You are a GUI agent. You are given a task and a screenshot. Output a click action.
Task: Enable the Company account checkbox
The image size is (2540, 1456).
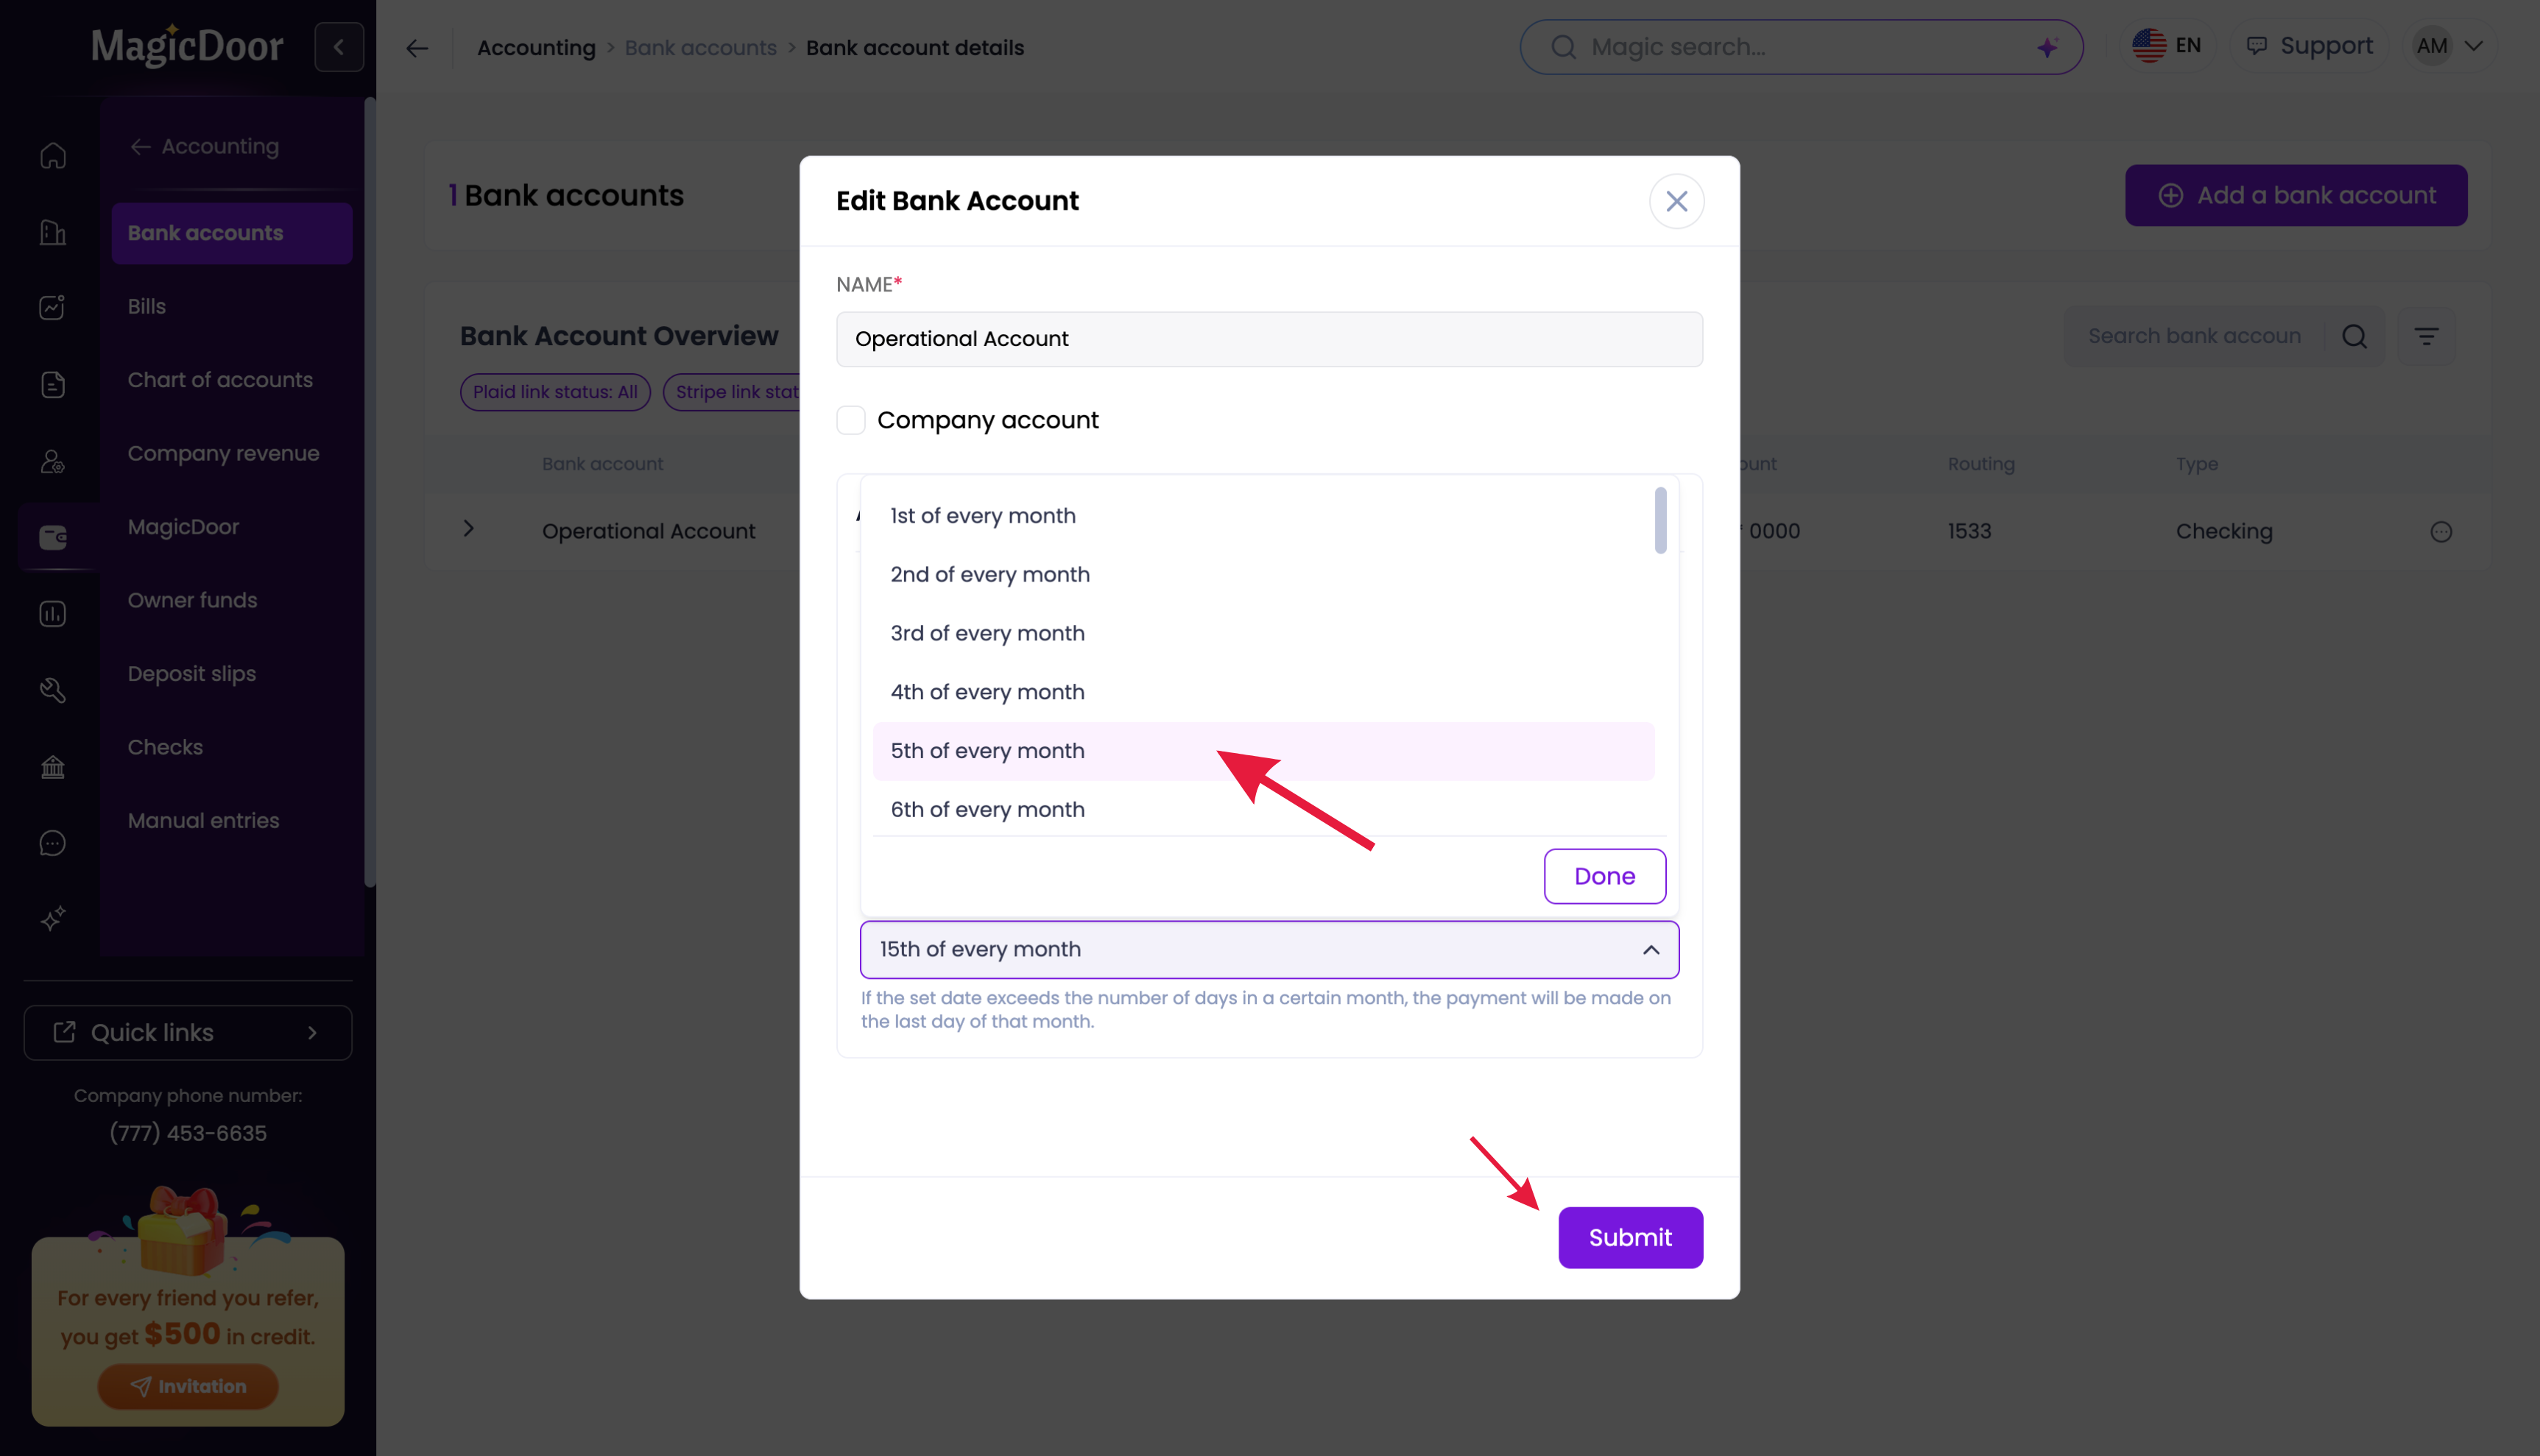pyautogui.click(x=851, y=420)
